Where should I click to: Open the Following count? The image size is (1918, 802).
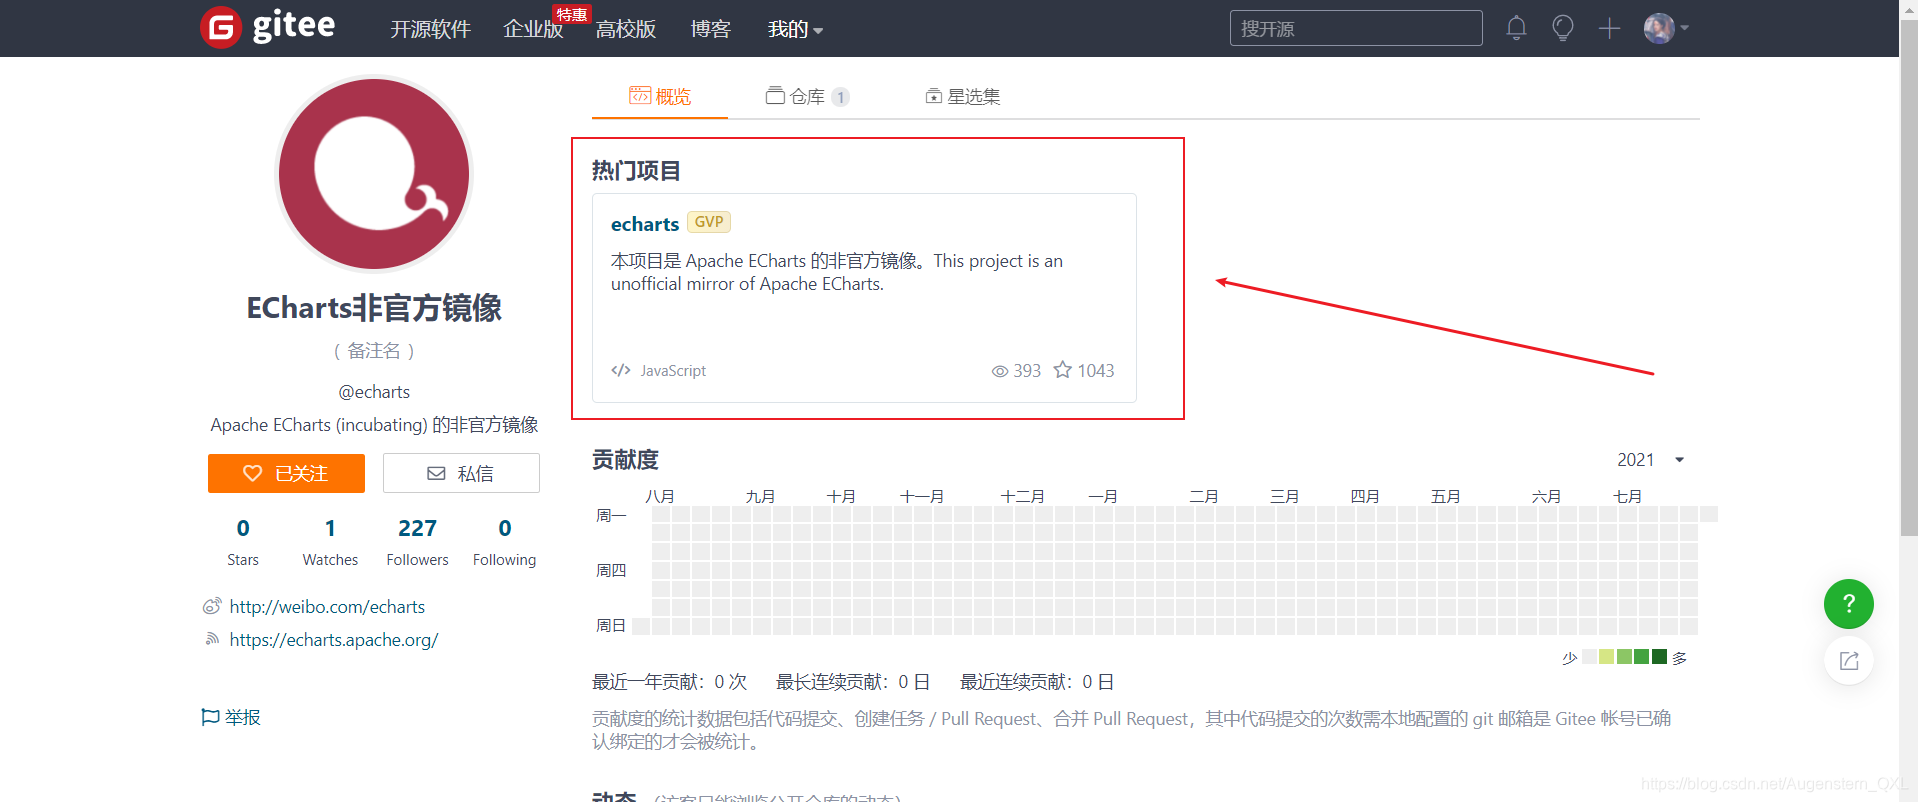coord(504,541)
